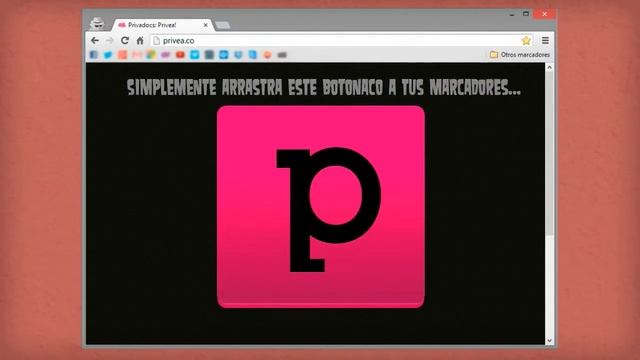Viewport: 640px width, 360px height.
Task: Reload the privea.co page
Action: tap(125, 40)
